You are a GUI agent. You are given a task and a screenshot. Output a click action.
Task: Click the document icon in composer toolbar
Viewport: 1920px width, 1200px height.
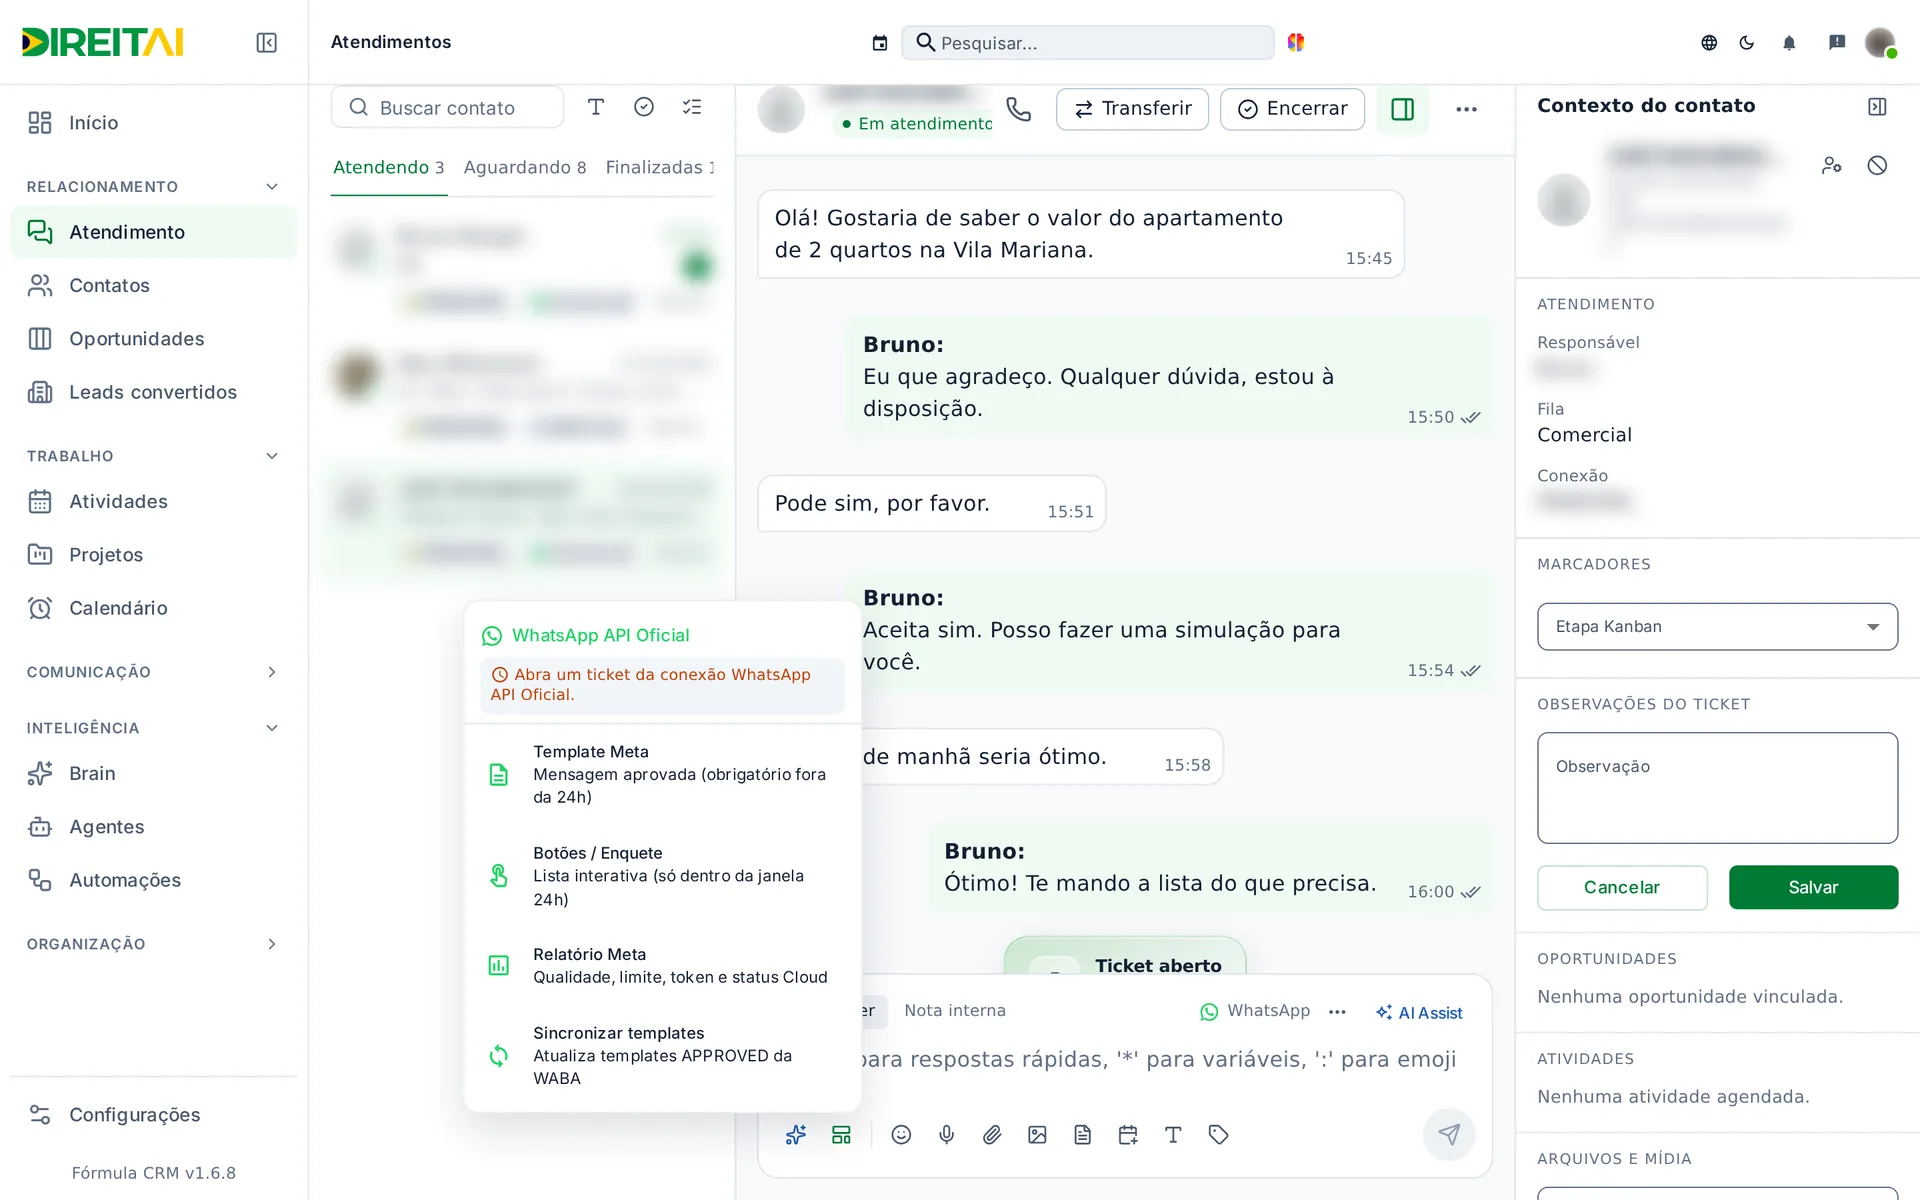(1082, 1134)
